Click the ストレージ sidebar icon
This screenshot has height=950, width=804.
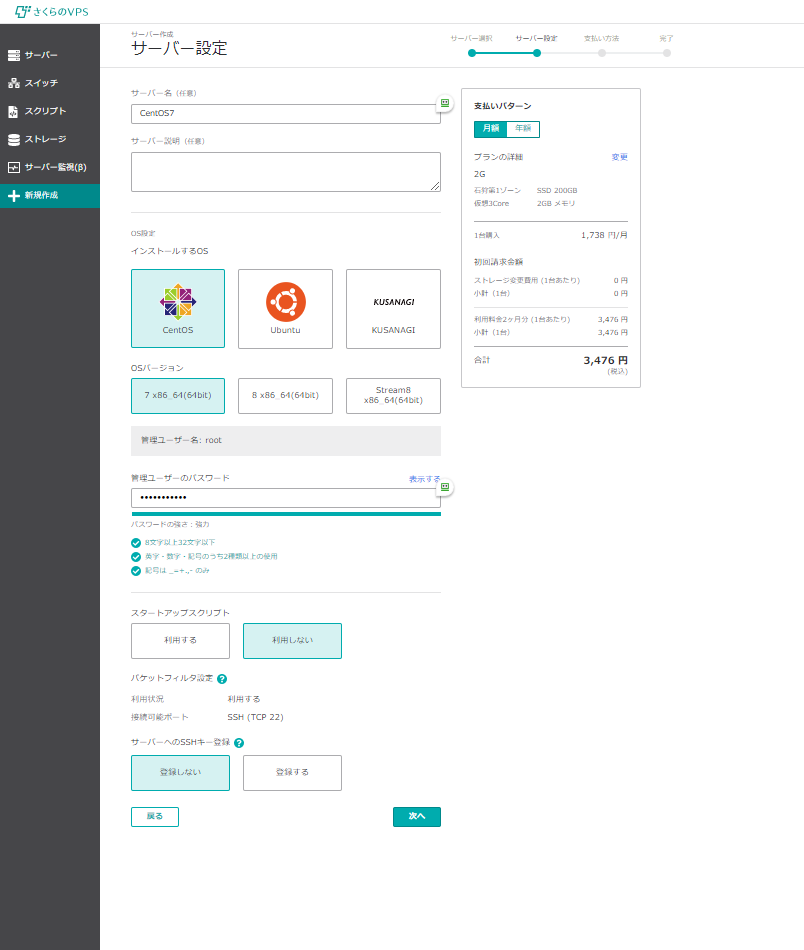point(14,139)
